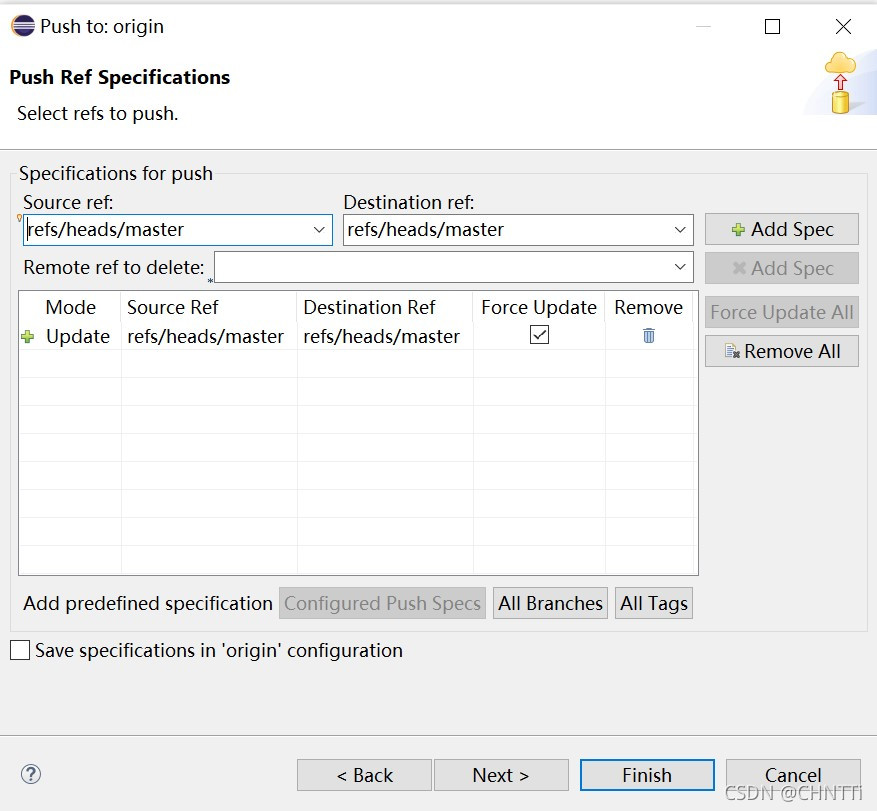Click the Eclipse icon in title bar
Viewport: 877px width, 811px height.
(22, 27)
